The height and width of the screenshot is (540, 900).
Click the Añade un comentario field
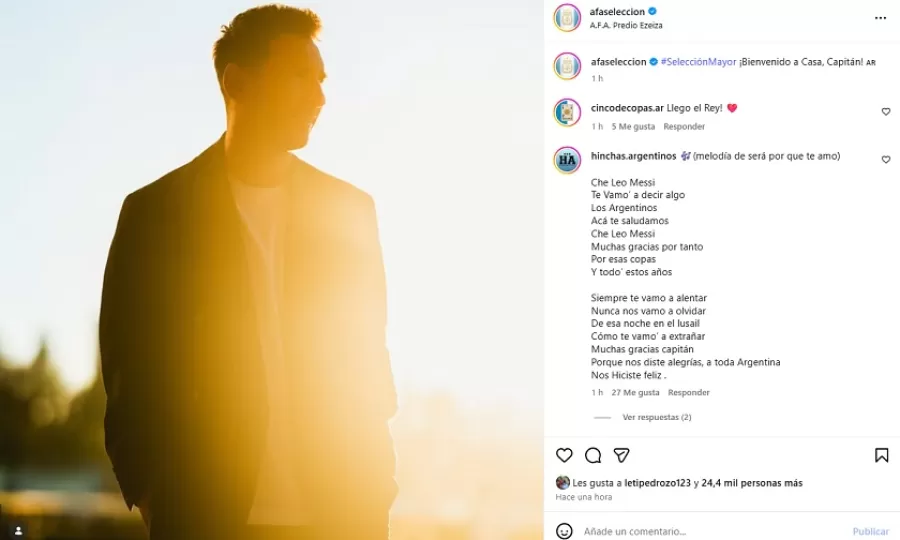tap(712, 531)
